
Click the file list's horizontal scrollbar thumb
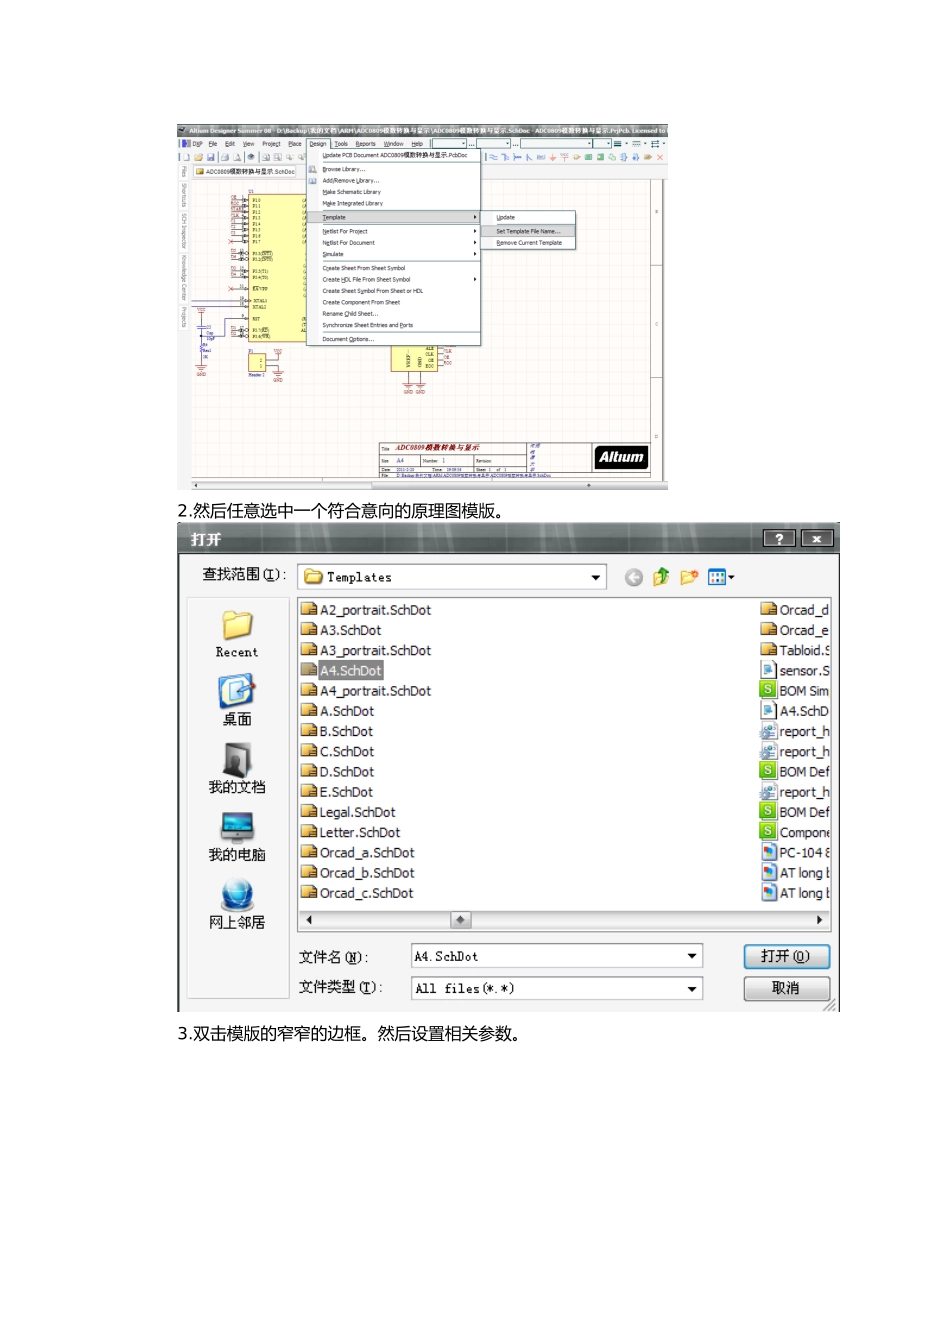point(460,919)
